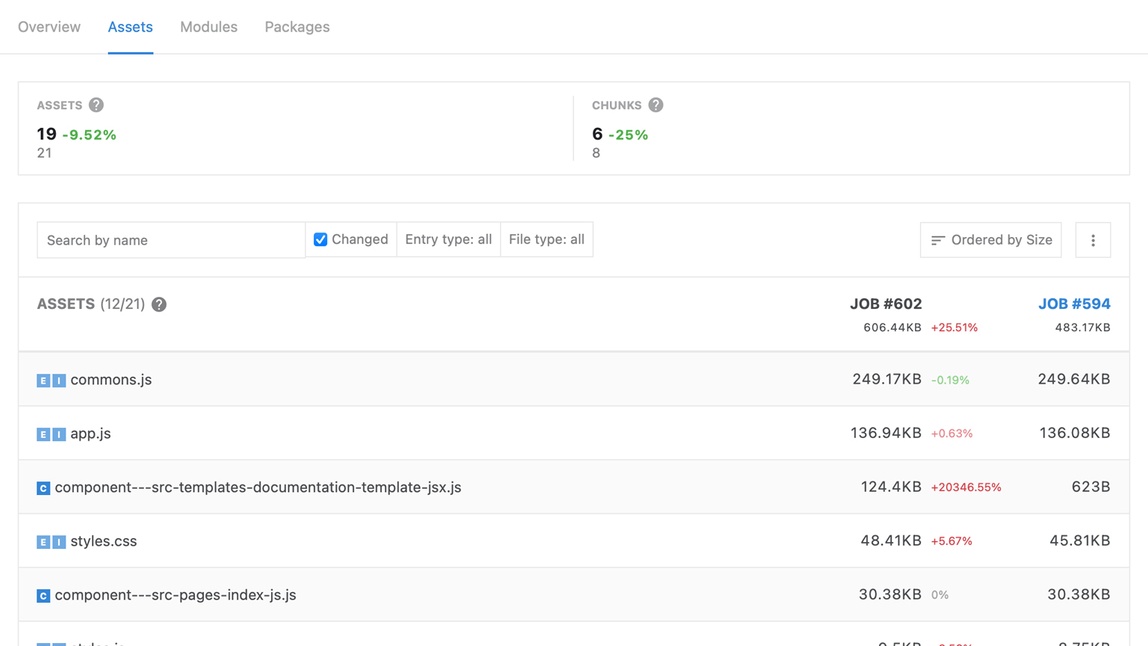Open the three-dot options menu
1148x646 pixels.
coord(1093,240)
